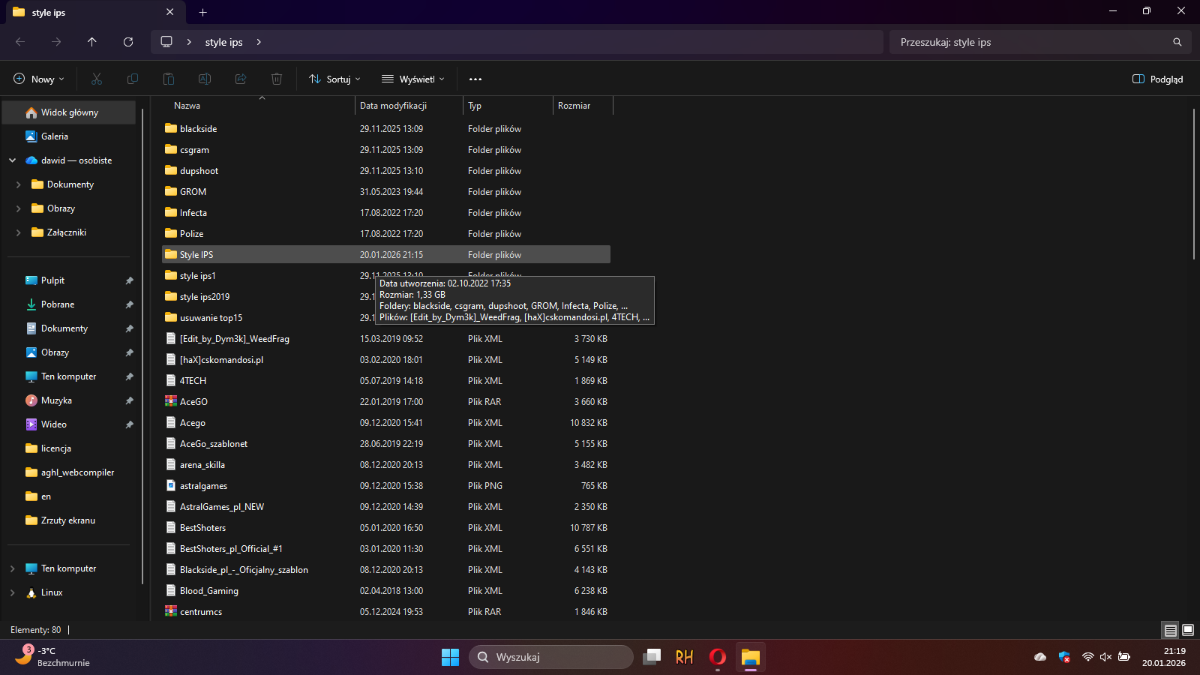Click the Nowy new item button
Screen dimensions: 1200x675
tap(38, 79)
